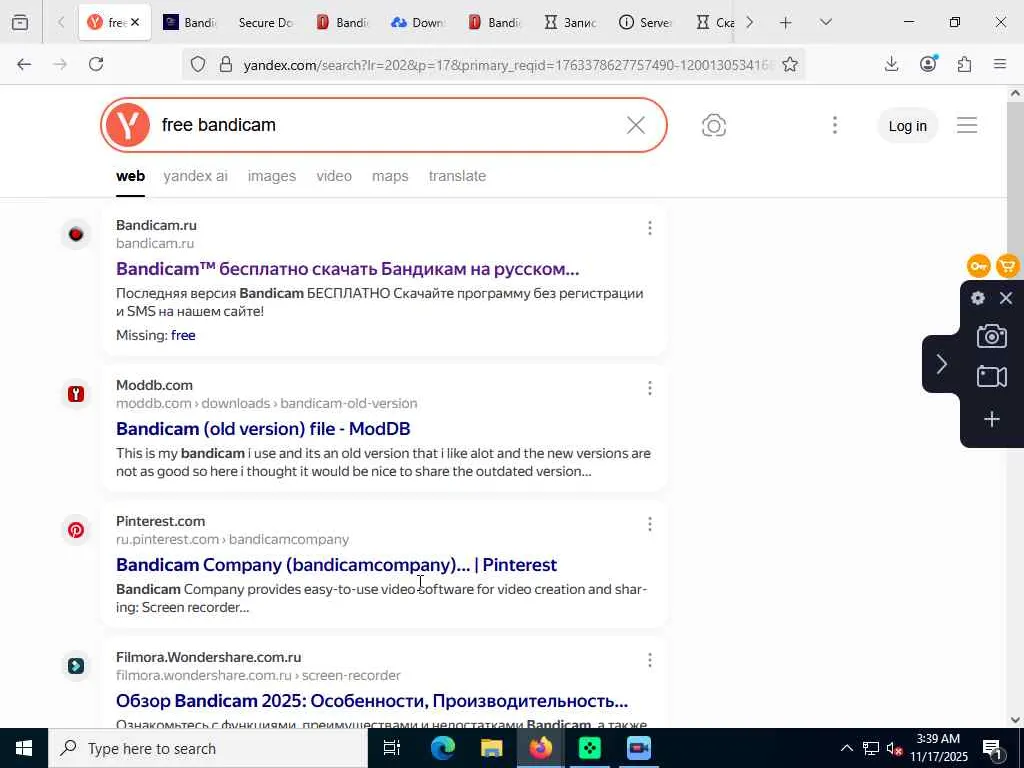Open Bandicam (old version) file - ModDB link
This screenshot has height=768, width=1024.
(x=263, y=428)
